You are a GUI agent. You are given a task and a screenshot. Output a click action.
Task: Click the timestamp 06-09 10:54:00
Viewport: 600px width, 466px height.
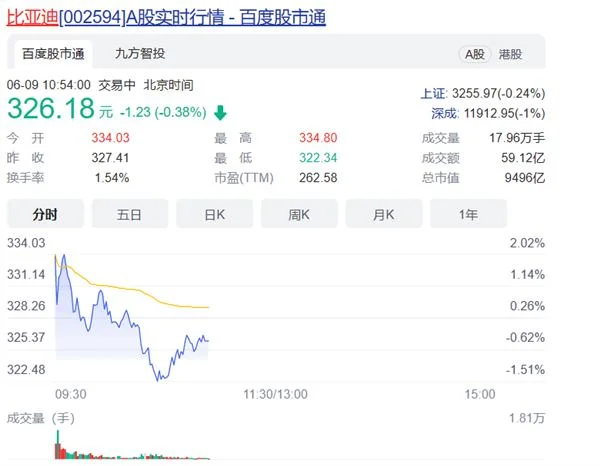[x=49, y=85]
